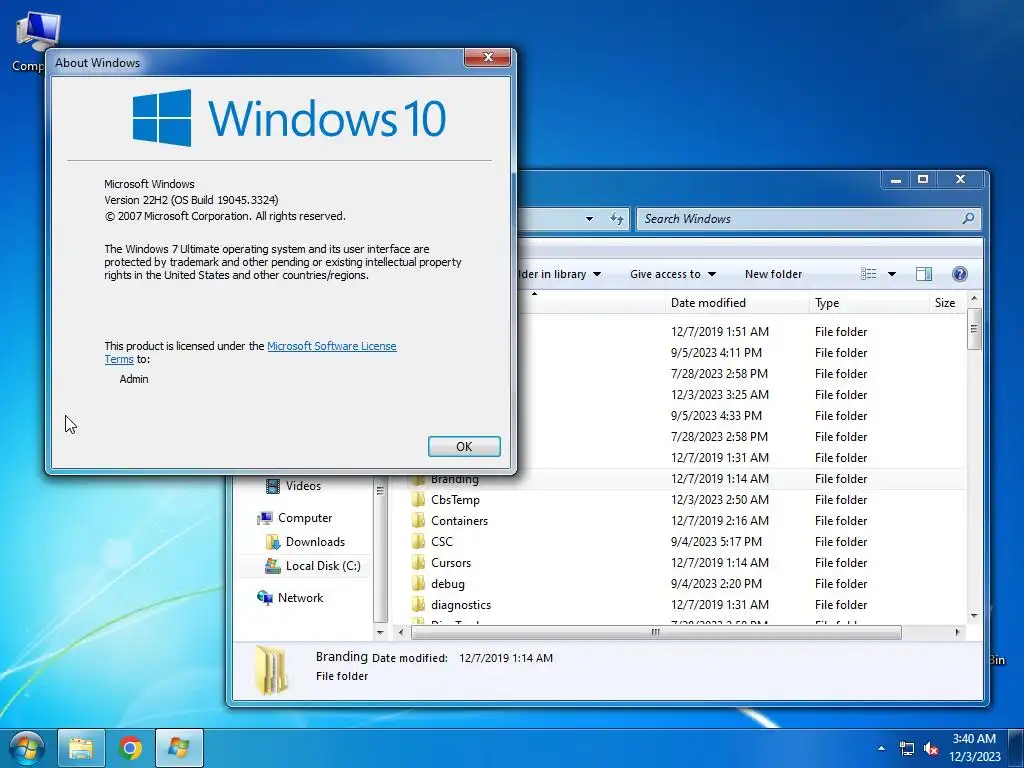Image resolution: width=1024 pixels, height=768 pixels.
Task: Click the horizontal scrollbar left arrow
Action: [400, 632]
